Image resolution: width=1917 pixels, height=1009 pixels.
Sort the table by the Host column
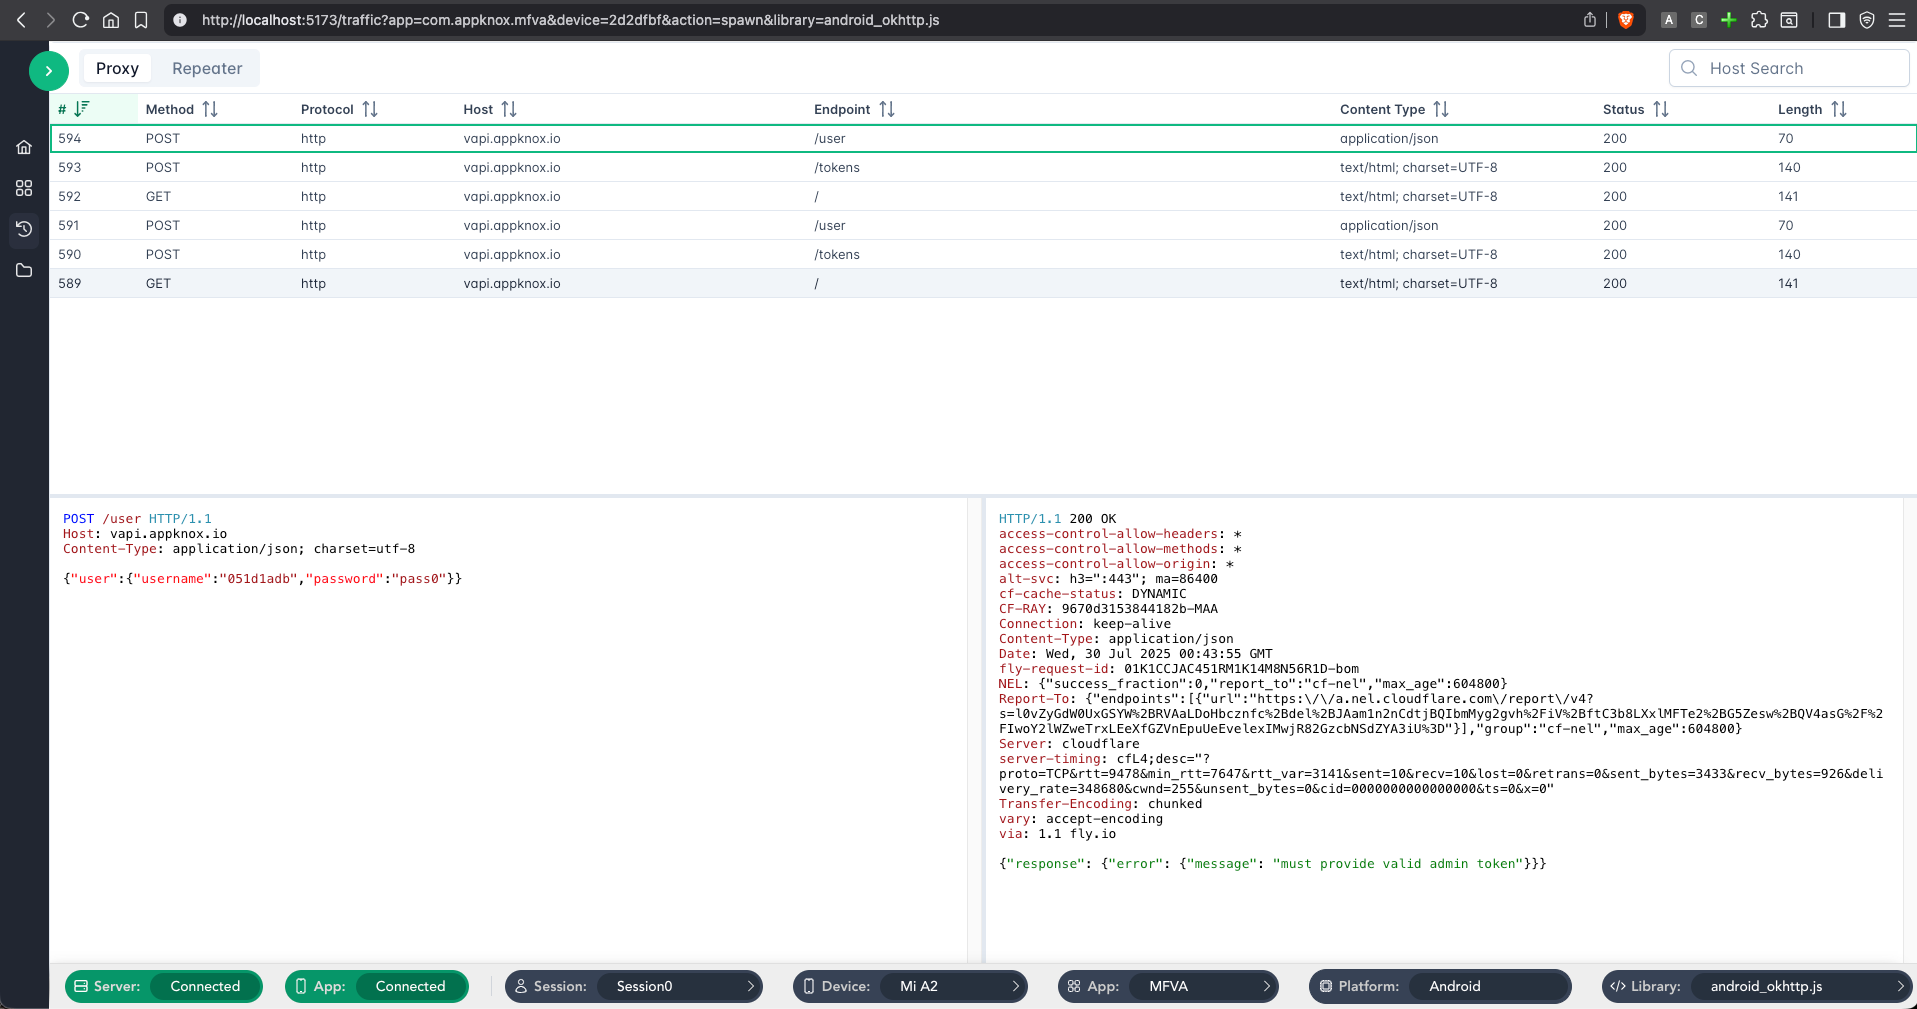[509, 109]
